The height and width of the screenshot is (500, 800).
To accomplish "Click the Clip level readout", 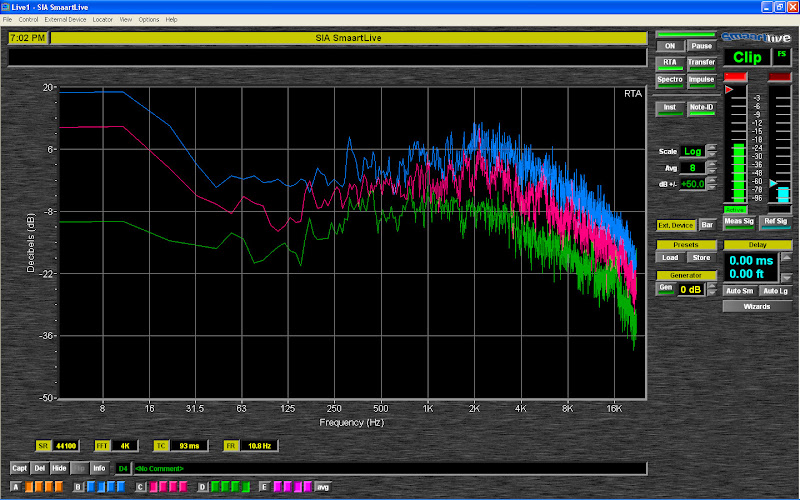I will (747, 57).
